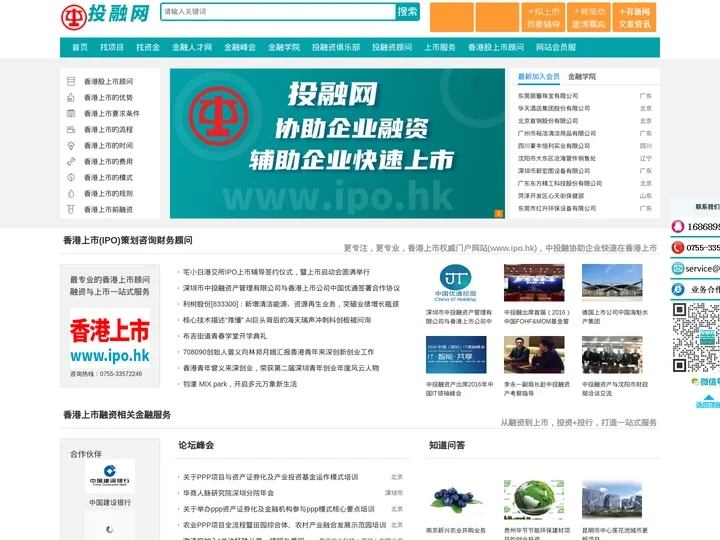Open 投融资顾问 in the navigation bar
The image size is (720, 540).
coord(392,47)
